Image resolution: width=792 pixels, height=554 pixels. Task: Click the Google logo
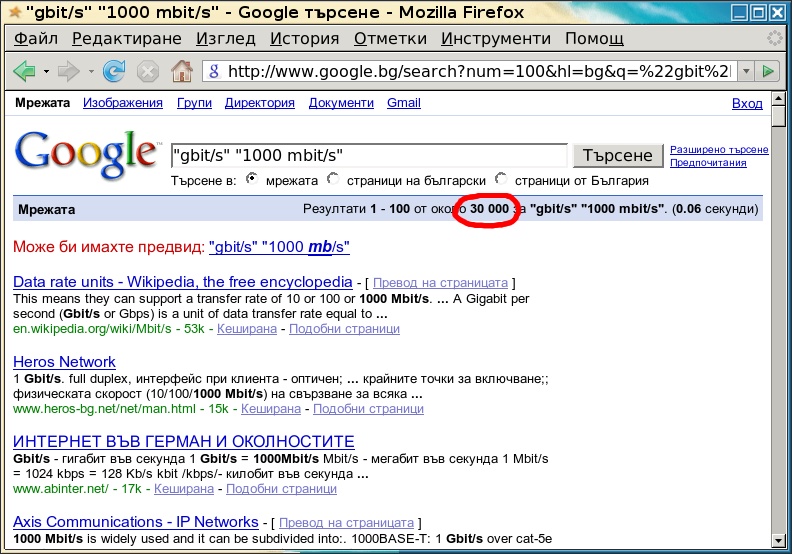point(86,154)
